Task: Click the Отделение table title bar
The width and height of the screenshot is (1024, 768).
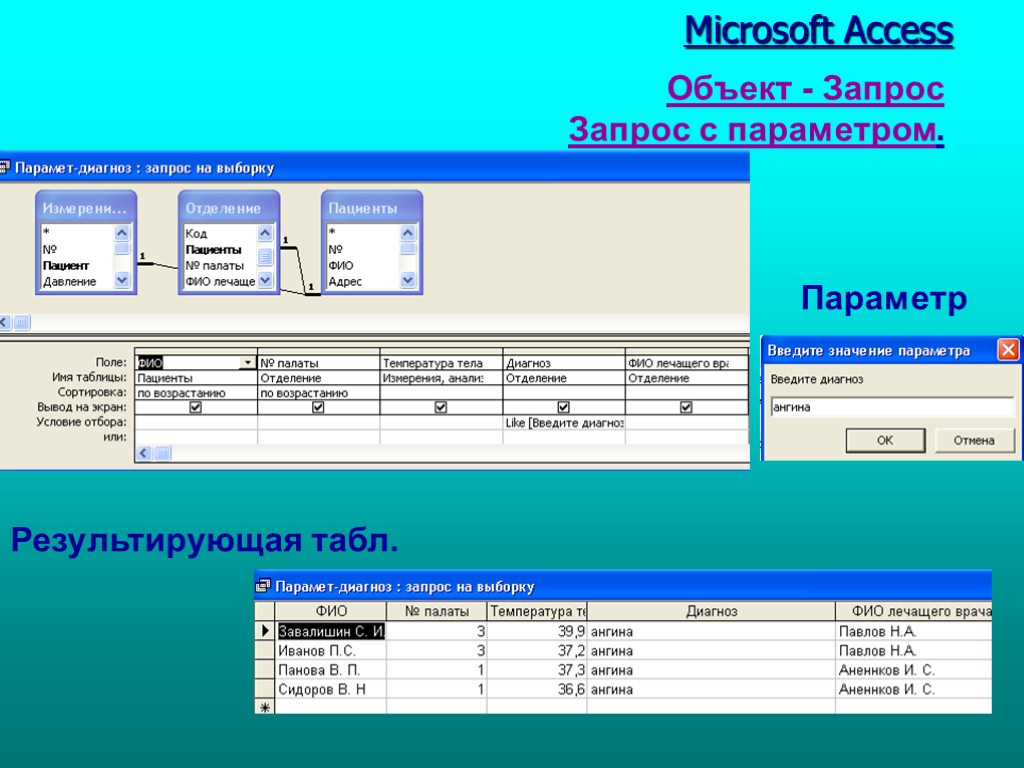Action: coord(229,208)
